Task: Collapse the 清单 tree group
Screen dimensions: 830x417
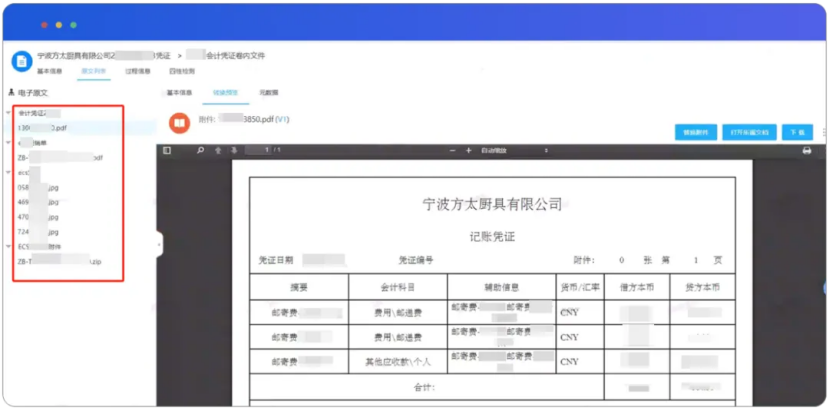Action: pyautogui.click(x=8, y=142)
